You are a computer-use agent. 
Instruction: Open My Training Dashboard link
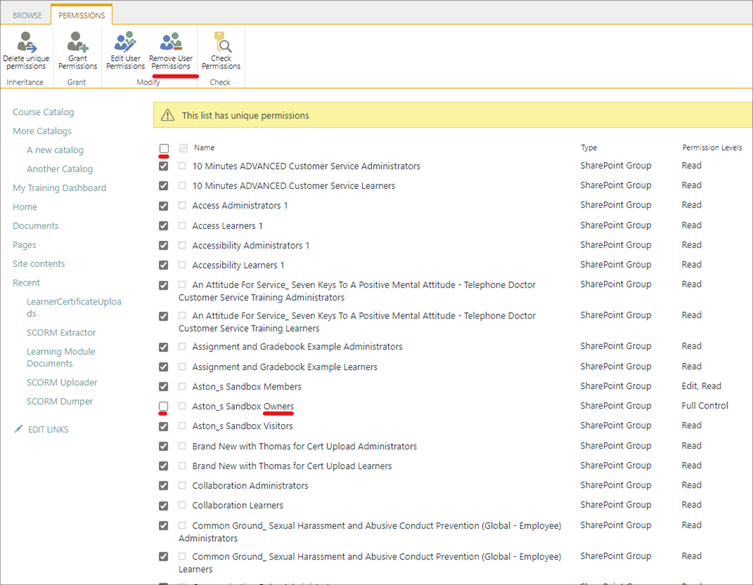pyautogui.click(x=59, y=188)
